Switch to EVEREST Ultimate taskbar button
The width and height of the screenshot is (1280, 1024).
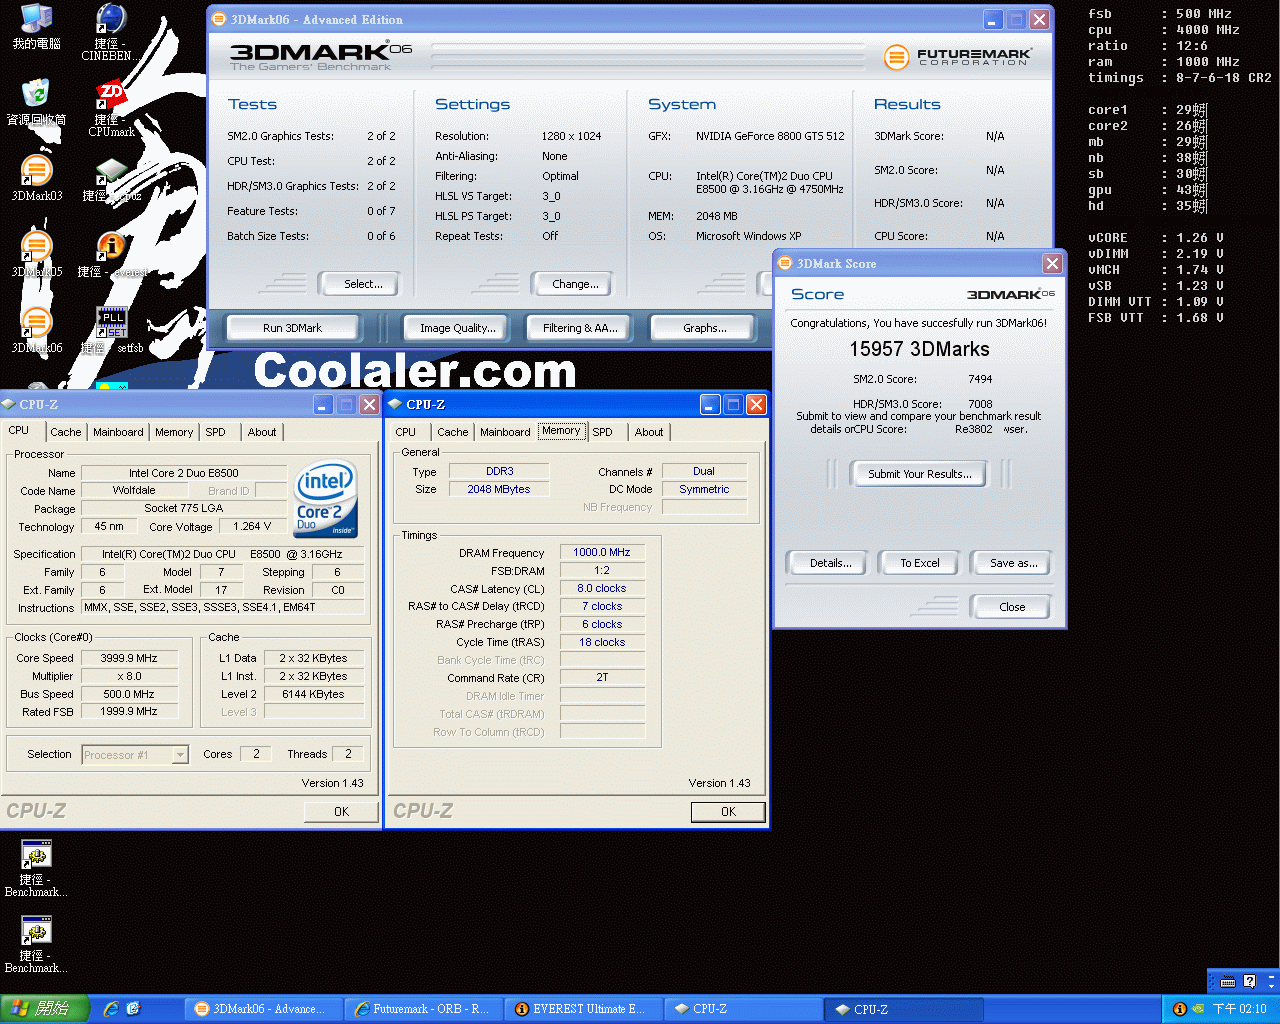[583, 1009]
